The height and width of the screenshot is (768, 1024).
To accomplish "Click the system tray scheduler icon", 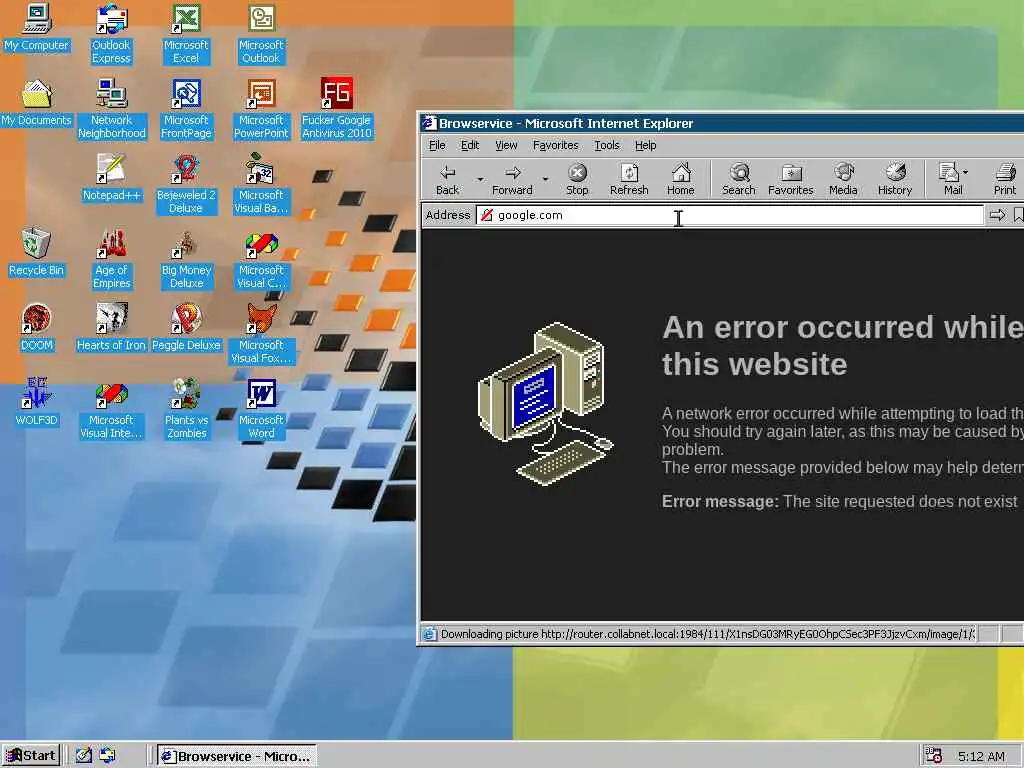I will coord(933,756).
